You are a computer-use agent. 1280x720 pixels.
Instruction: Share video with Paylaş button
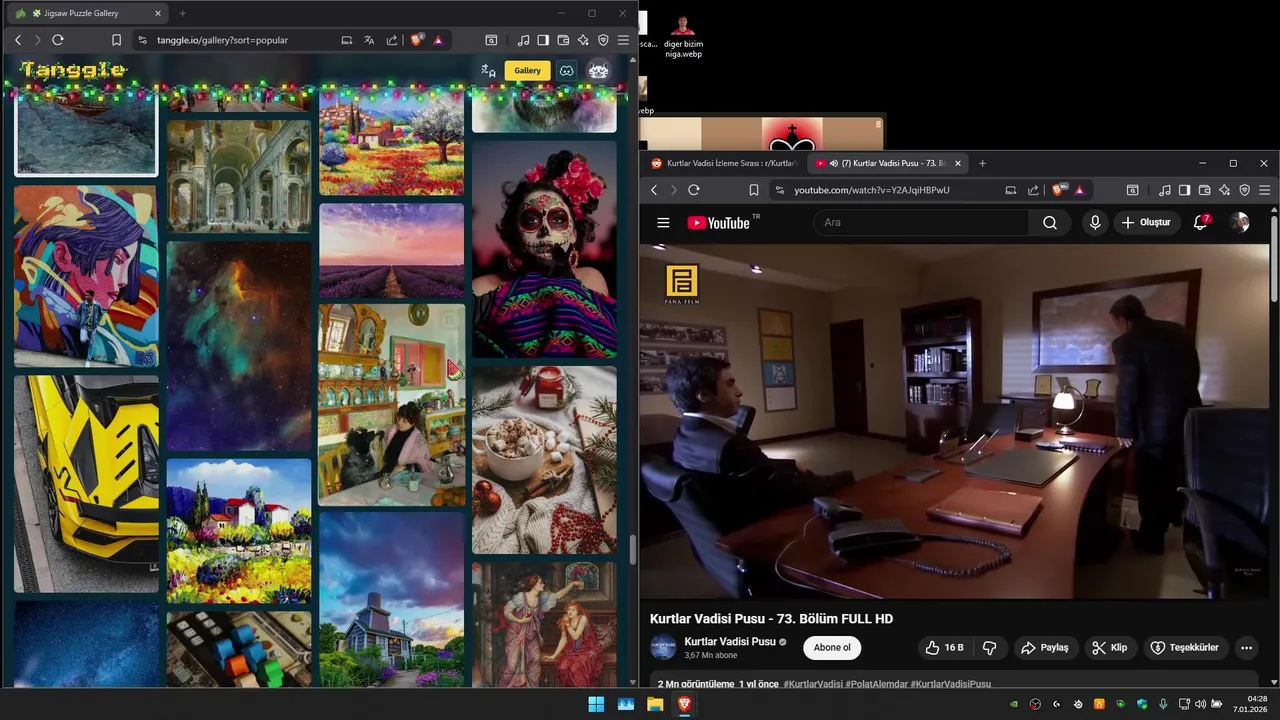[1044, 647]
